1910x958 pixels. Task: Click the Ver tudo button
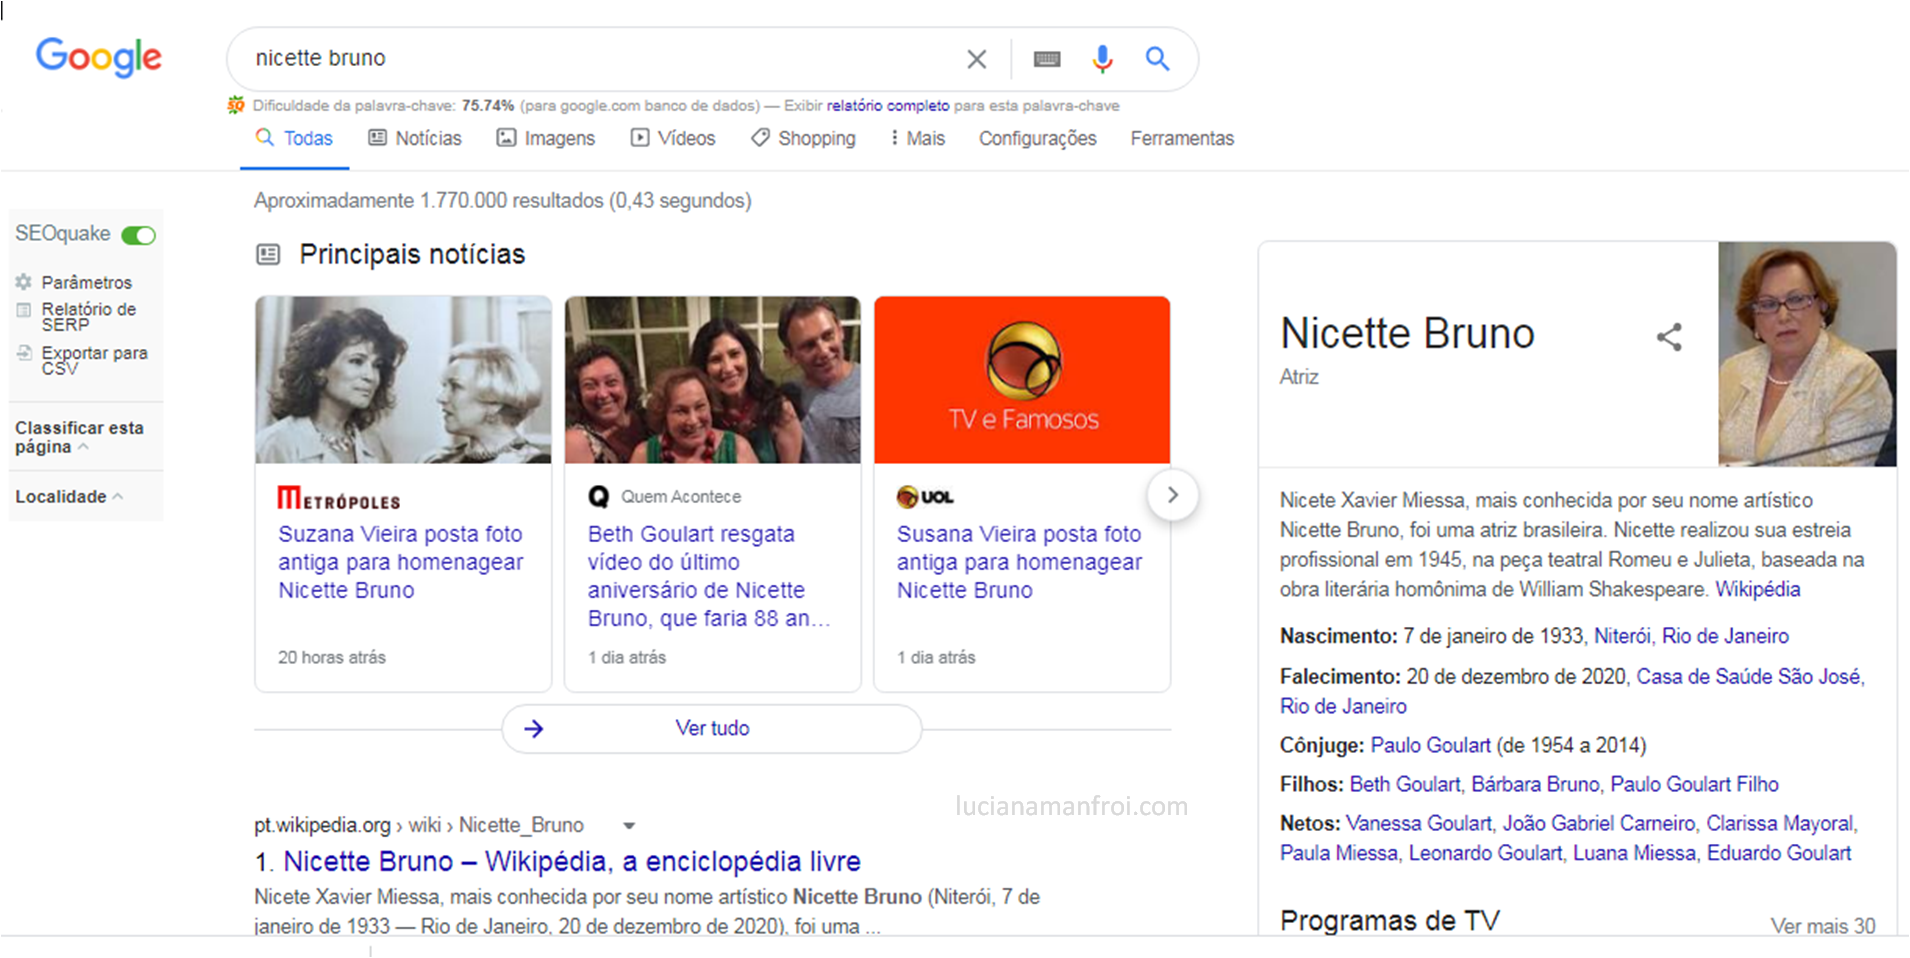point(711,728)
